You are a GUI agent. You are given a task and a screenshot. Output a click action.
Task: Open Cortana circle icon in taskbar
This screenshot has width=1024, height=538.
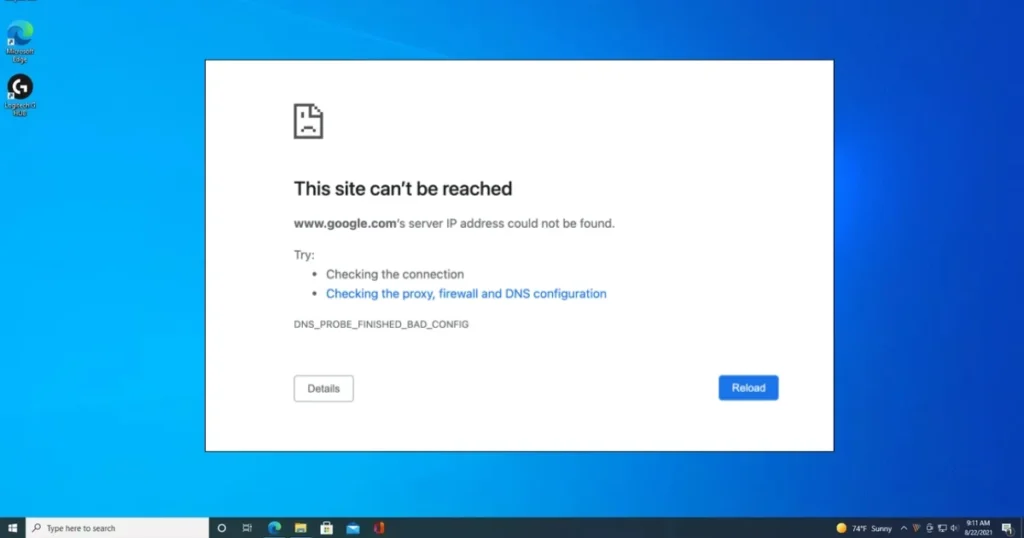tap(221, 528)
